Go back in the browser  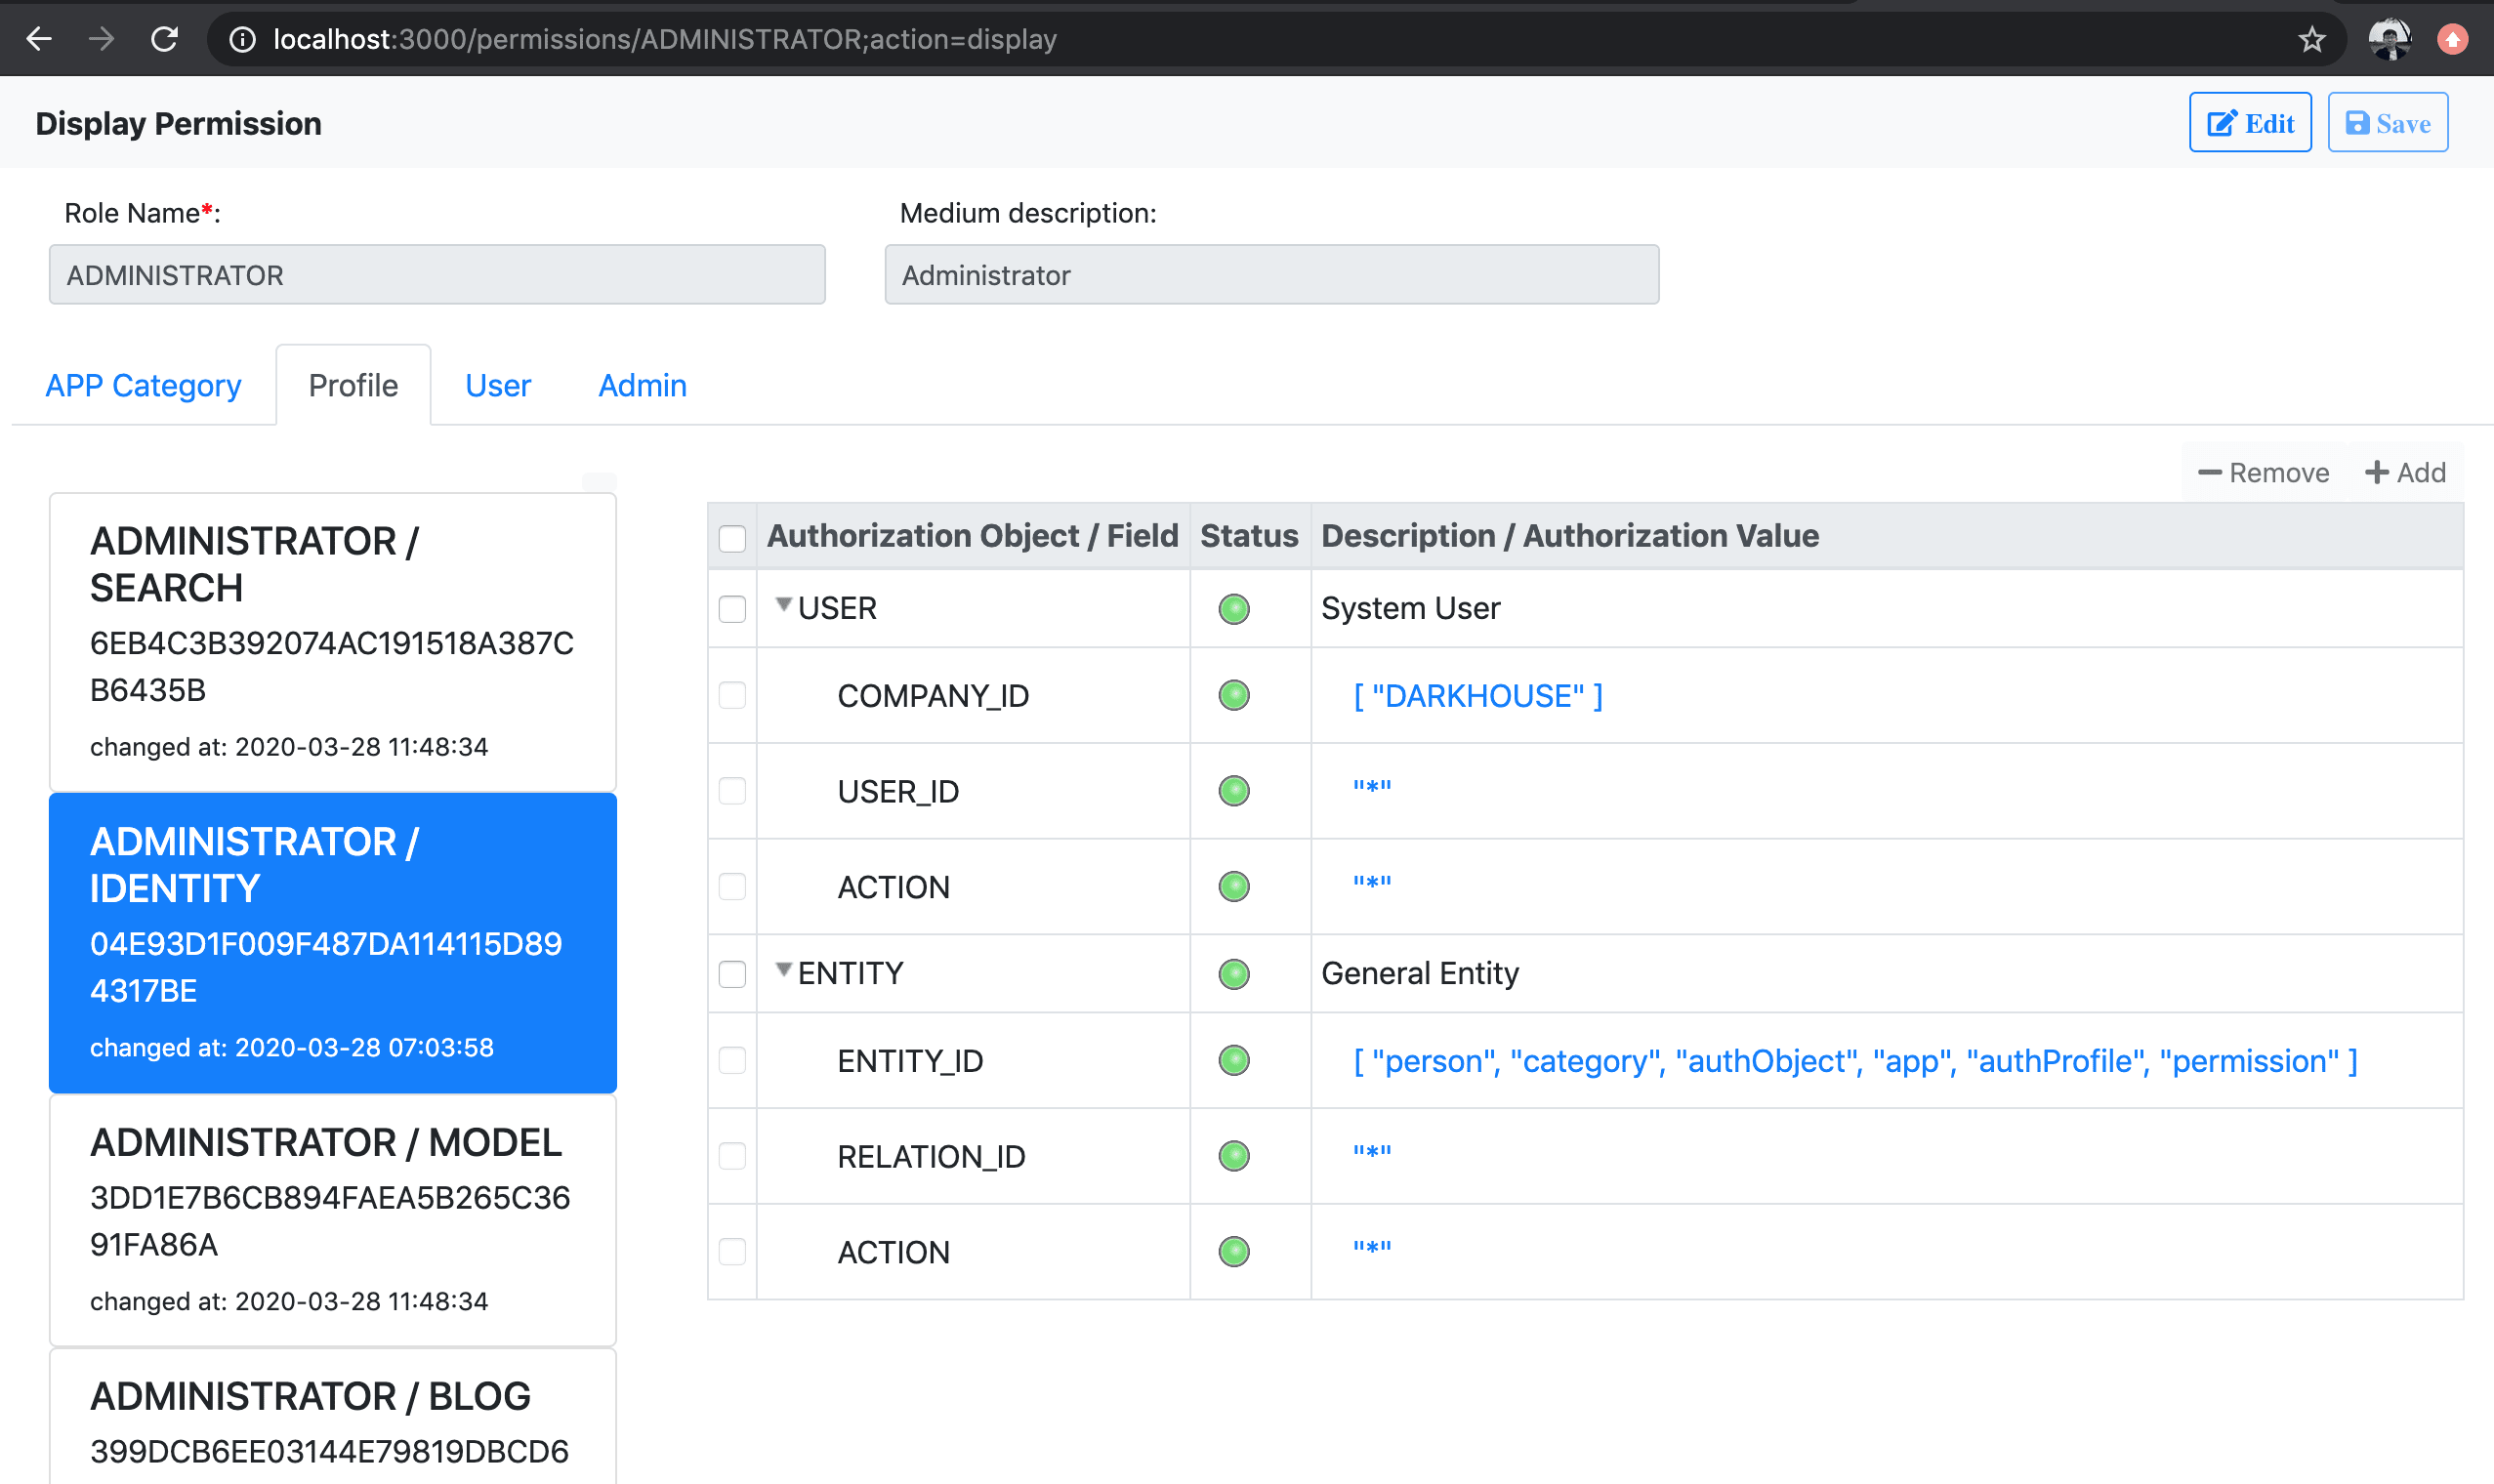point(39,39)
